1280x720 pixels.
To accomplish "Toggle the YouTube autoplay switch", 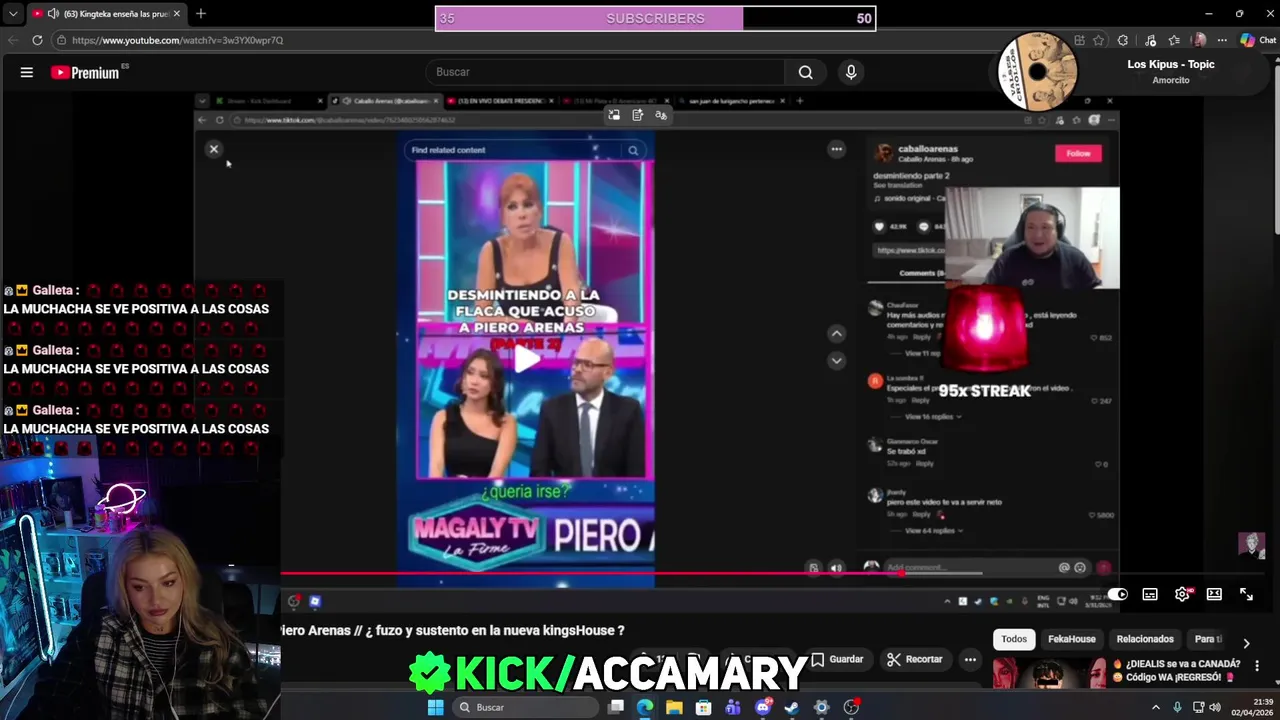I will tap(1117, 594).
